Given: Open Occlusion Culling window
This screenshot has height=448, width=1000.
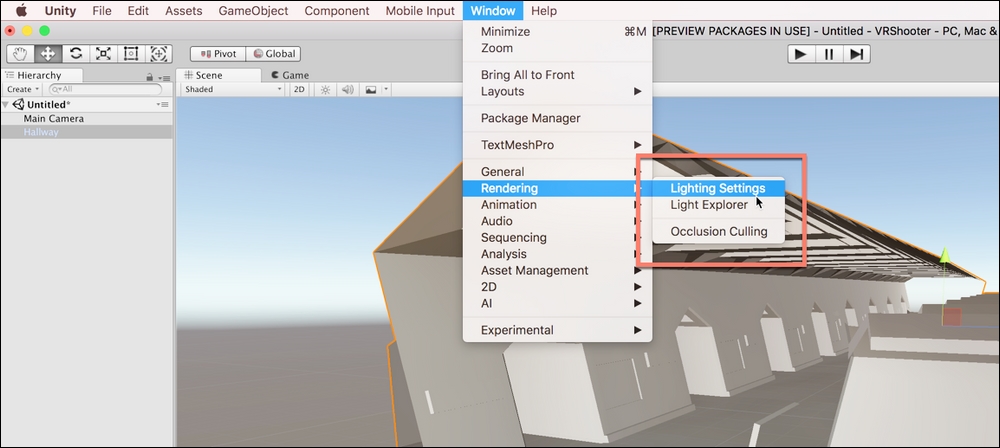Looking at the screenshot, I should tap(718, 232).
